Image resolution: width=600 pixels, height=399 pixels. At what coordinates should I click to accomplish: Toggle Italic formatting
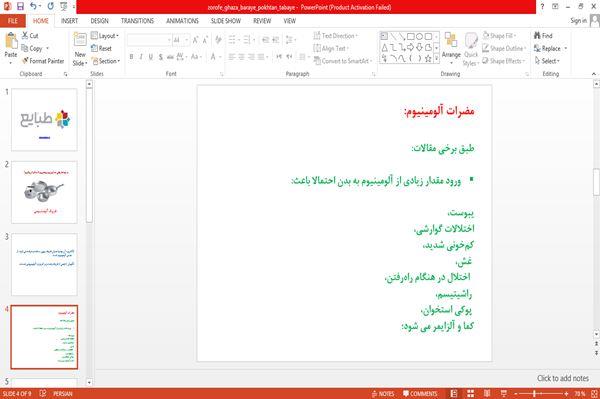point(141,57)
